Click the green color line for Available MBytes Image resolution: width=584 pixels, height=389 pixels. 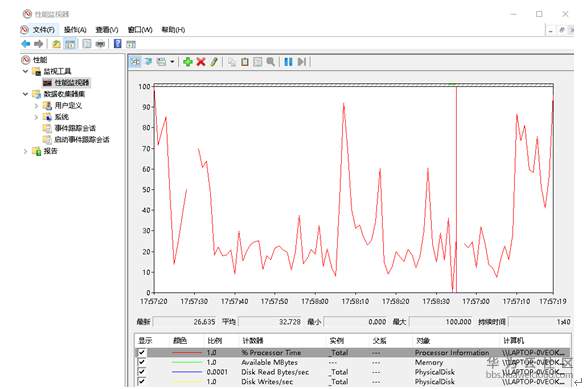187,362
